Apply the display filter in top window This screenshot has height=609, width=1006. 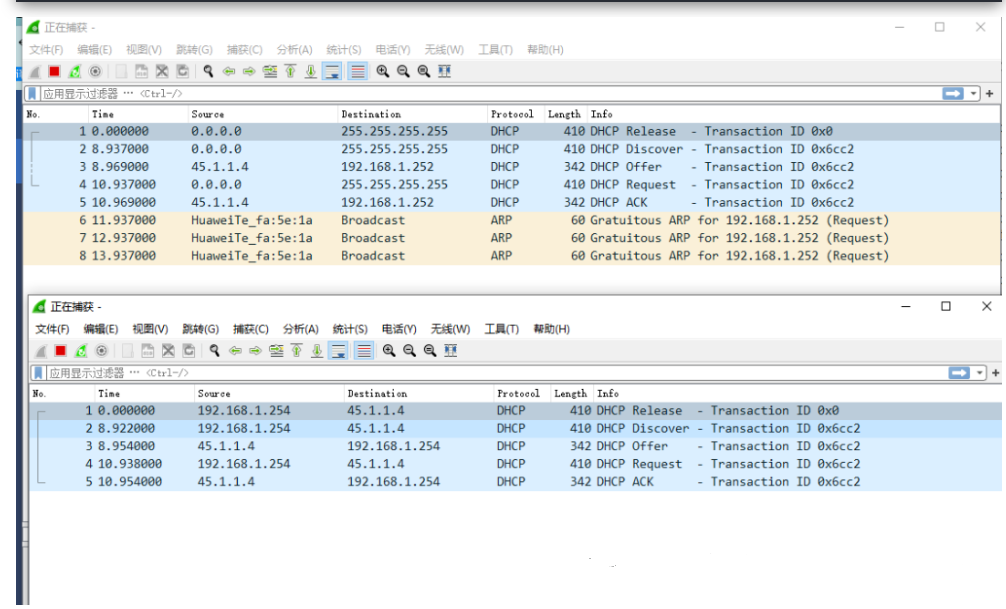point(953,94)
